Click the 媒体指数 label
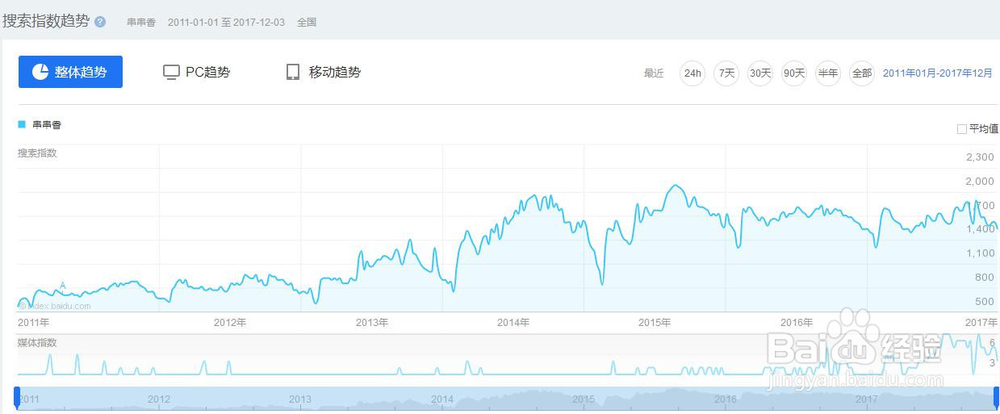The height and width of the screenshot is (414, 1000). click(38, 343)
